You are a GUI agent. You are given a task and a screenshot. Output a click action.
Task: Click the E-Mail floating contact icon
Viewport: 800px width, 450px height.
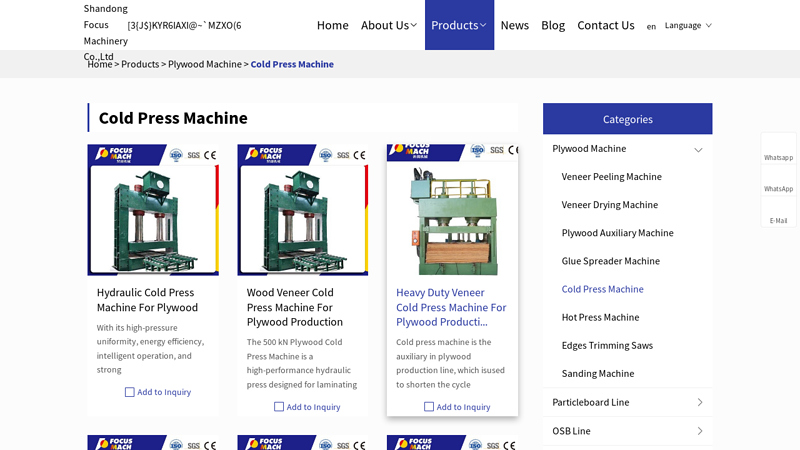click(x=778, y=212)
